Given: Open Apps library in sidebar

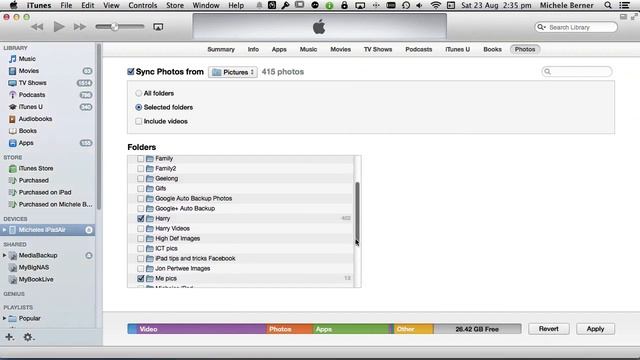Looking at the screenshot, I should coord(26,143).
